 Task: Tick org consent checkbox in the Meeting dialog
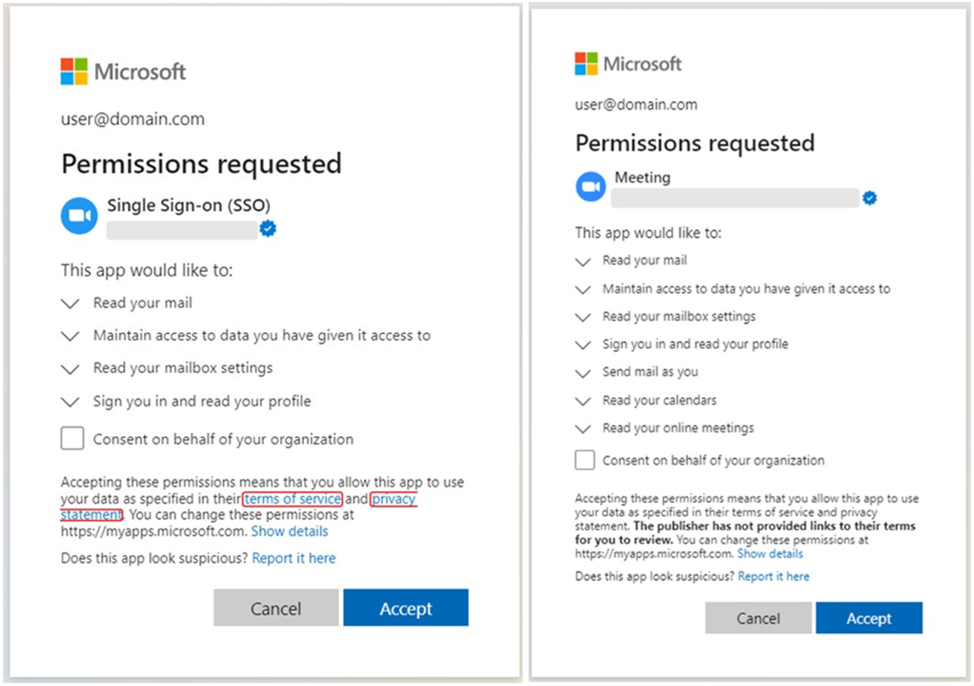pyautogui.click(x=585, y=460)
